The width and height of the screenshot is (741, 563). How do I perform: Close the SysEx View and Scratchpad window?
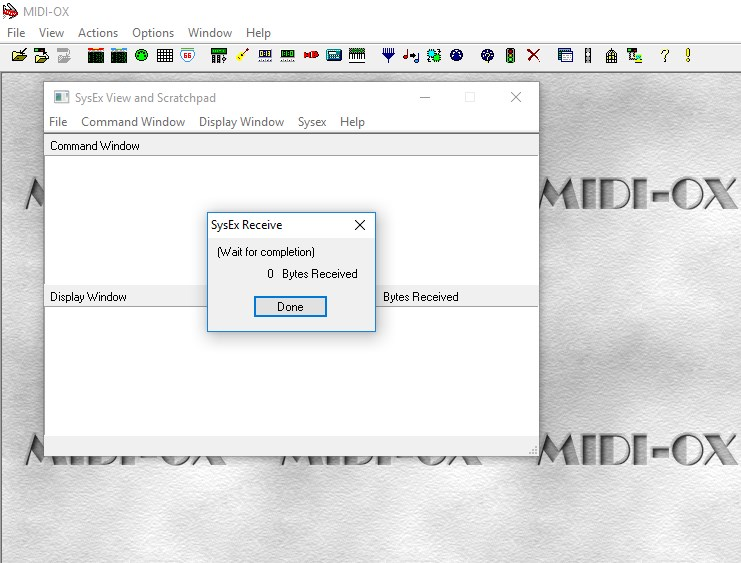click(516, 97)
